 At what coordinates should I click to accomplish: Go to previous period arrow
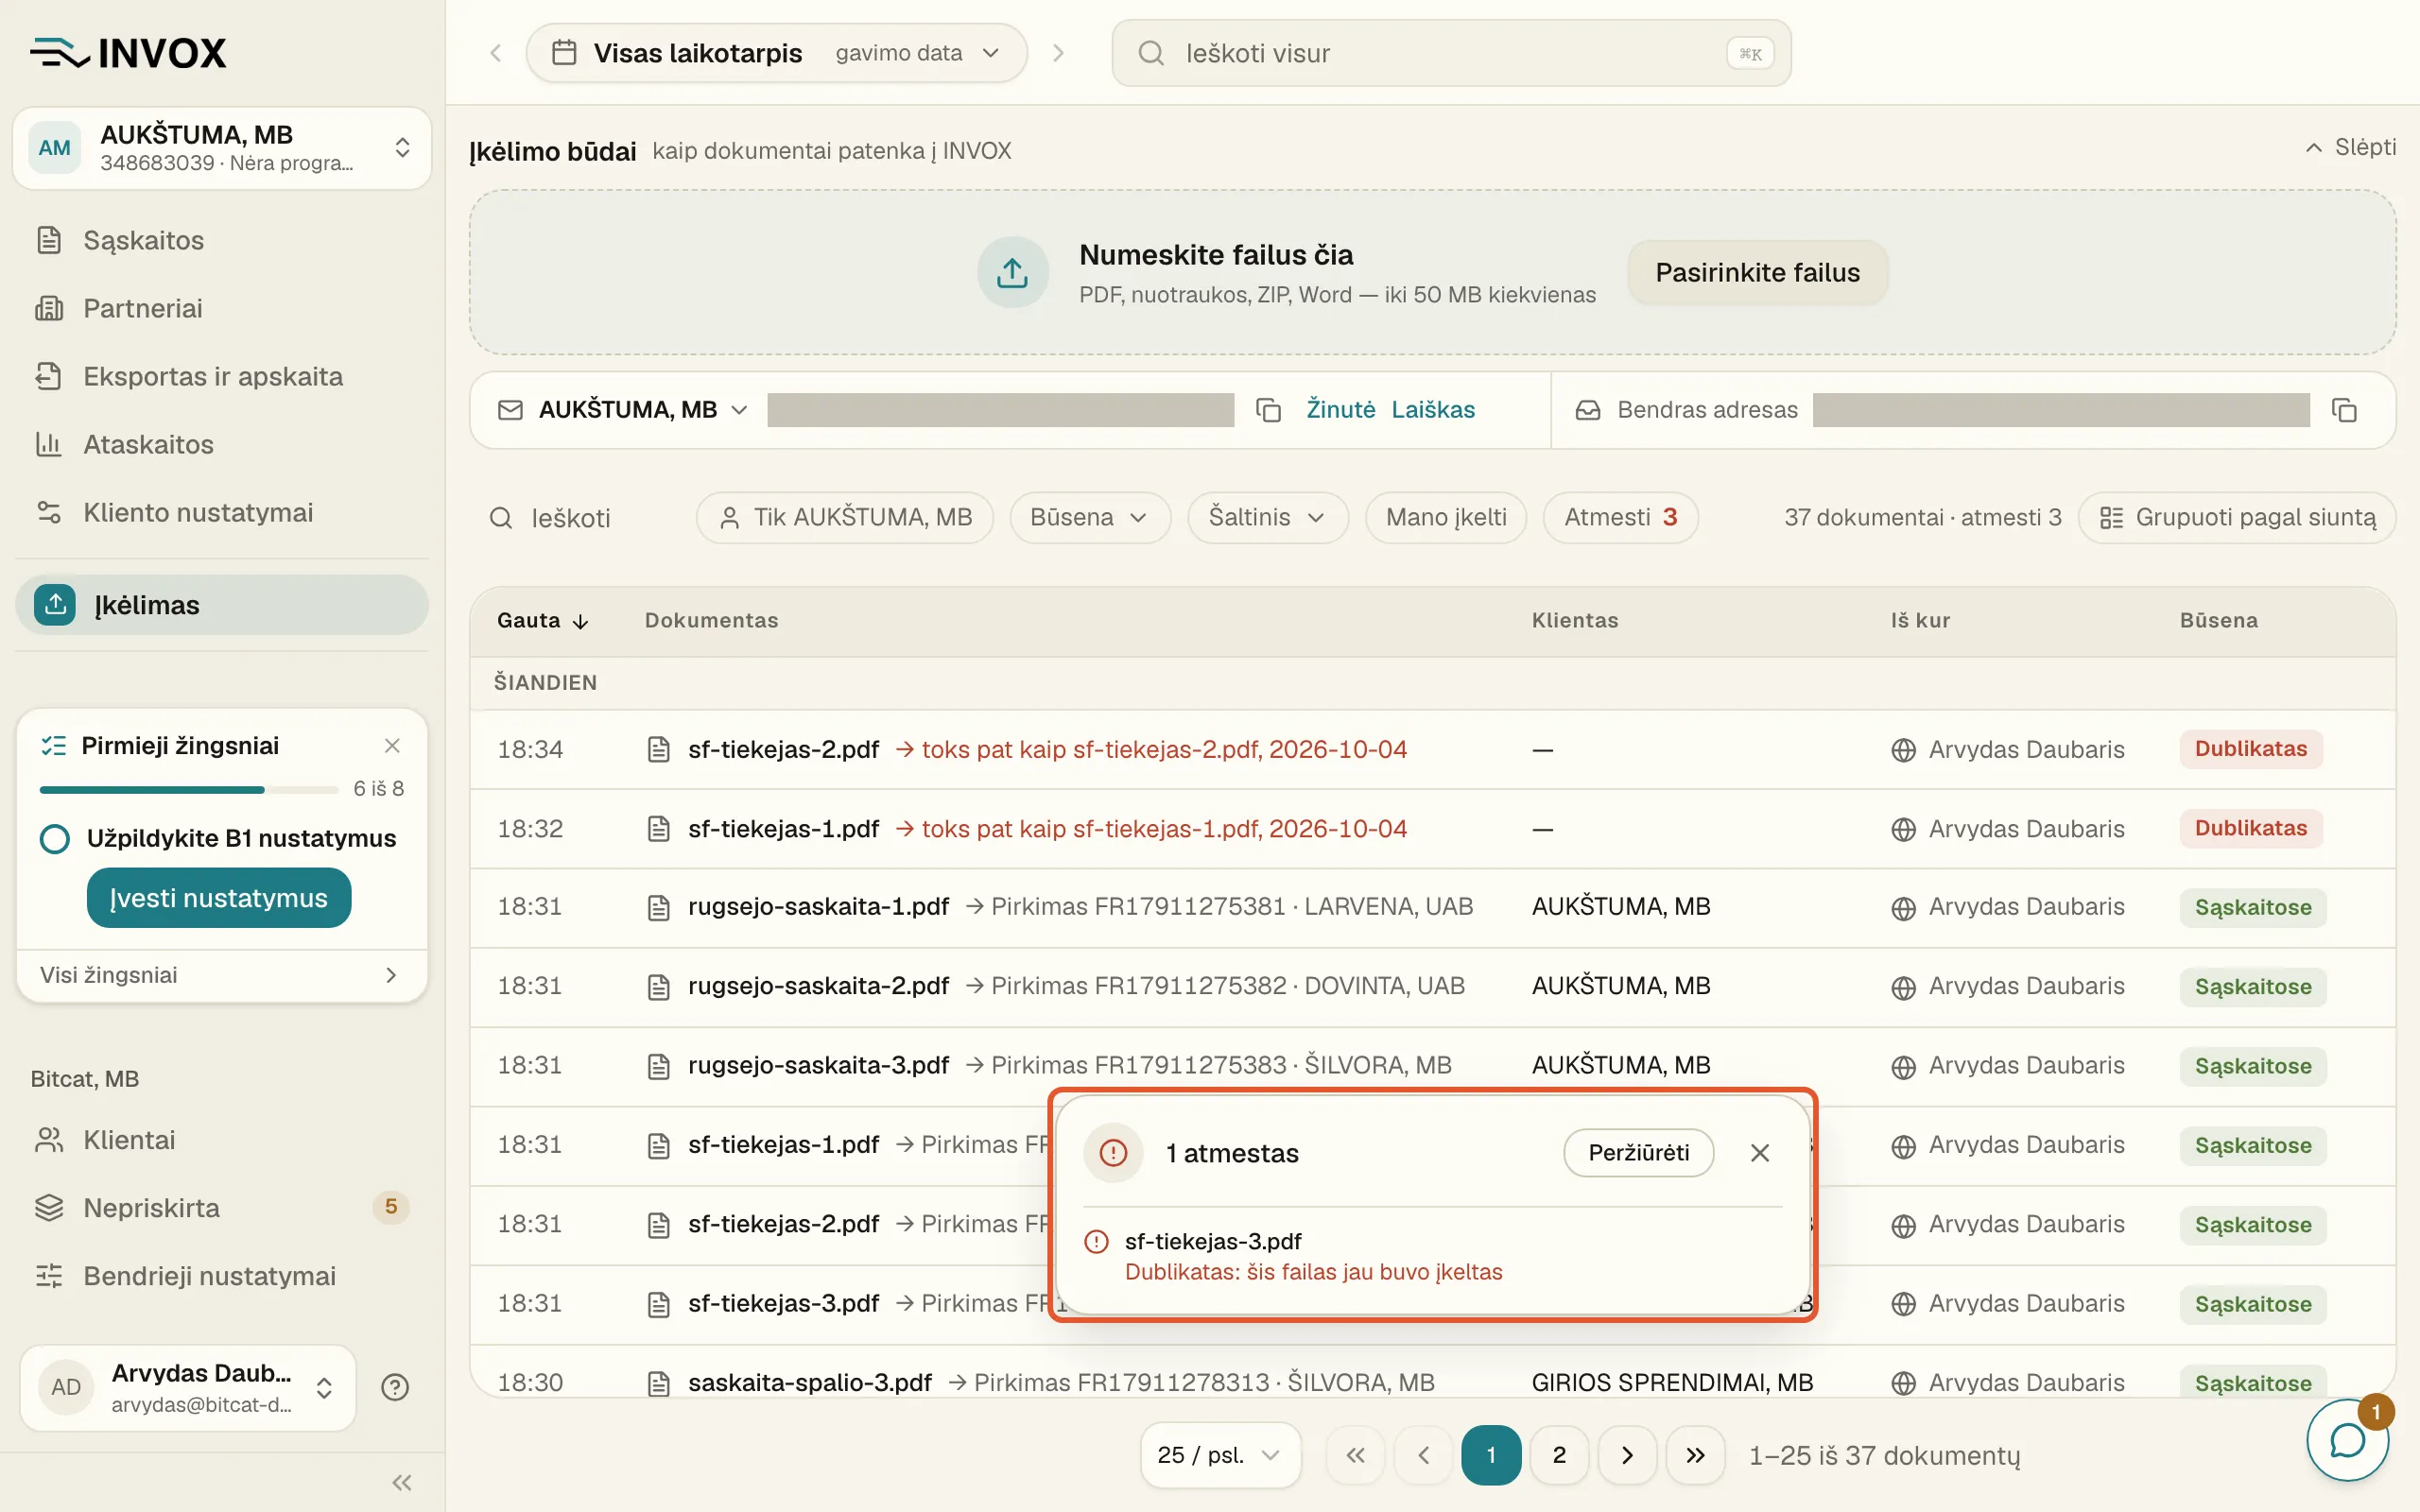(x=496, y=53)
